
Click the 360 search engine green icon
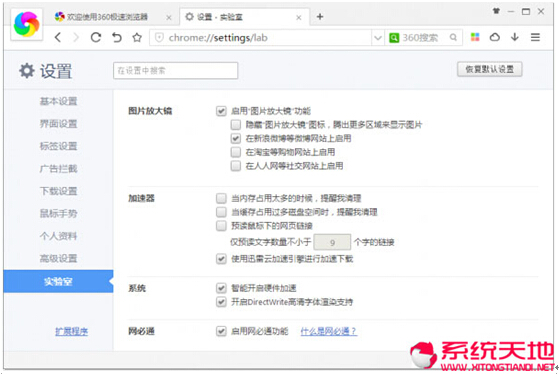[394, 37]
